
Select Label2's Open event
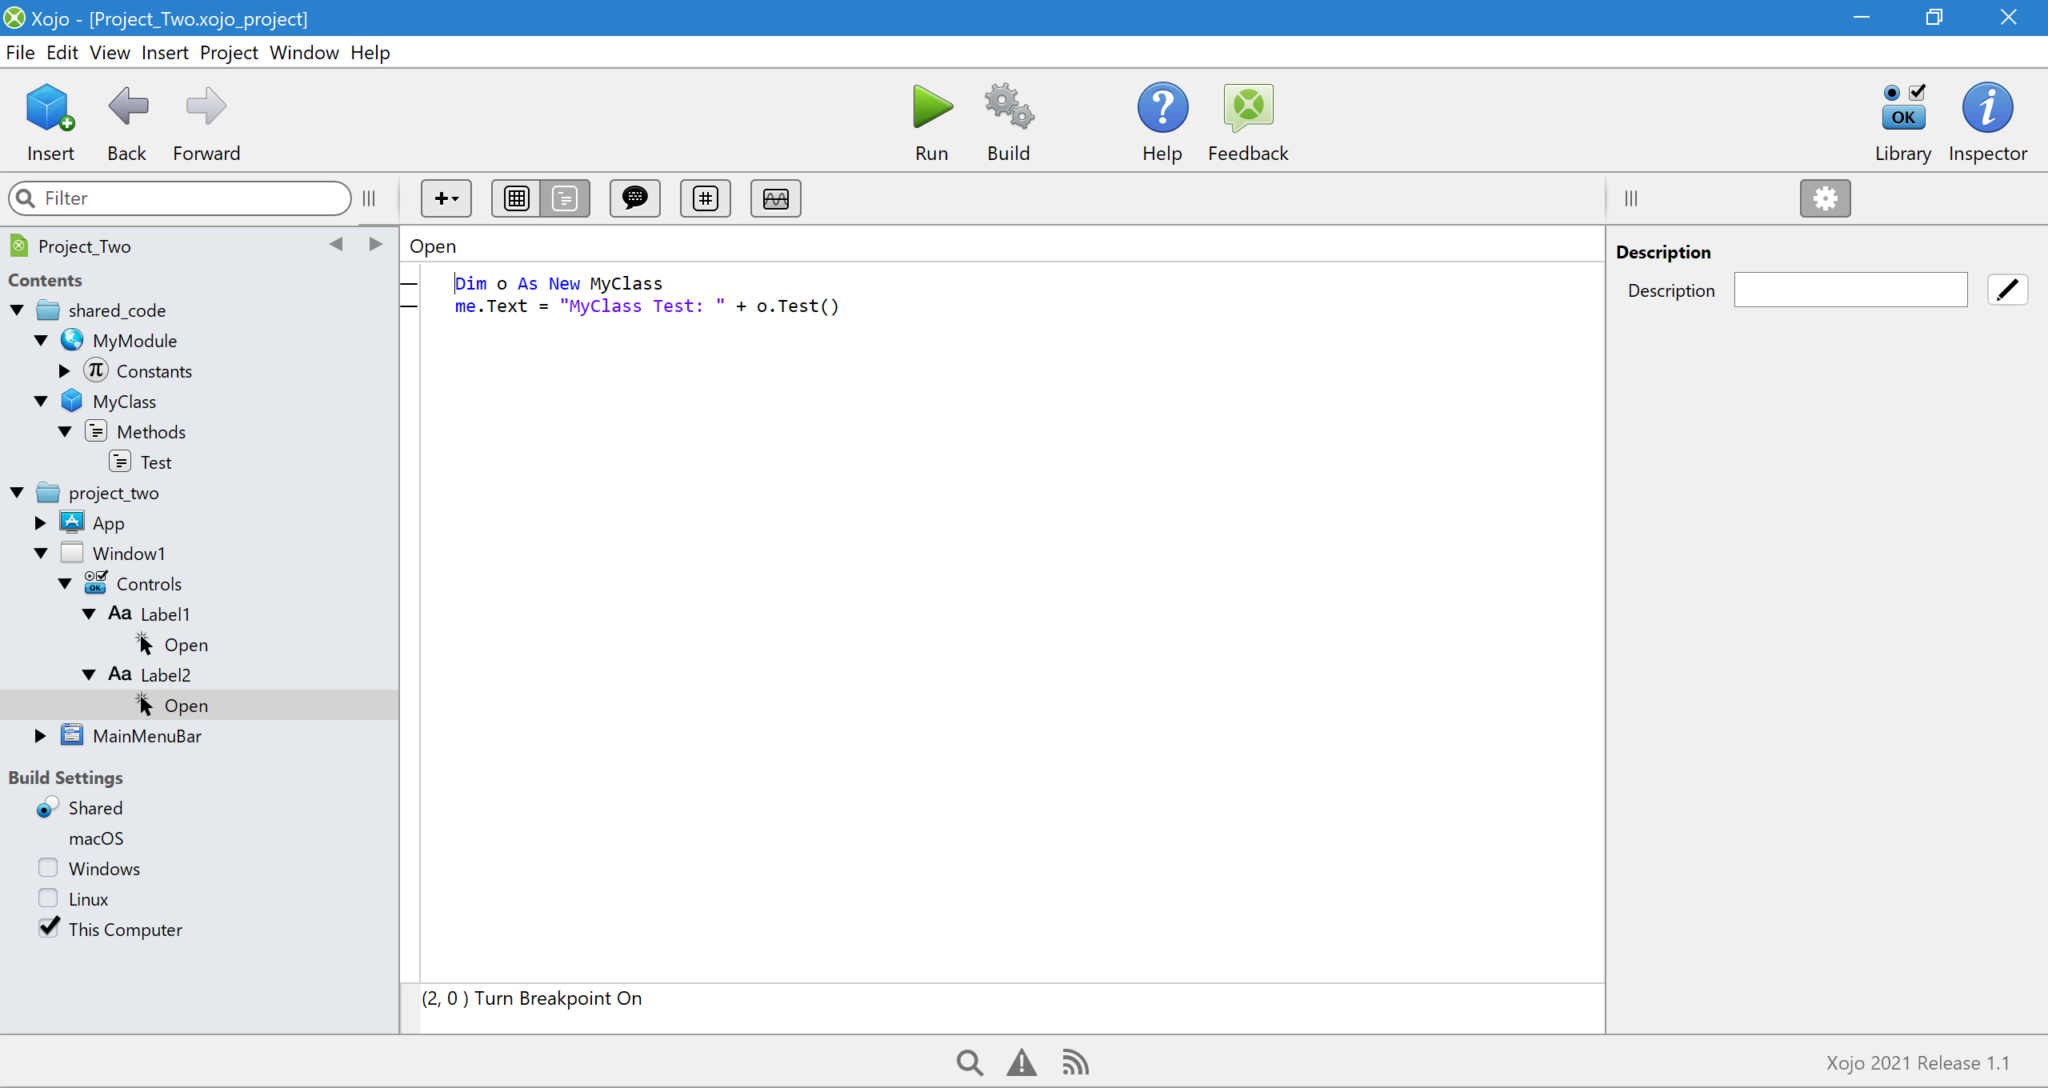click(185, 706)
